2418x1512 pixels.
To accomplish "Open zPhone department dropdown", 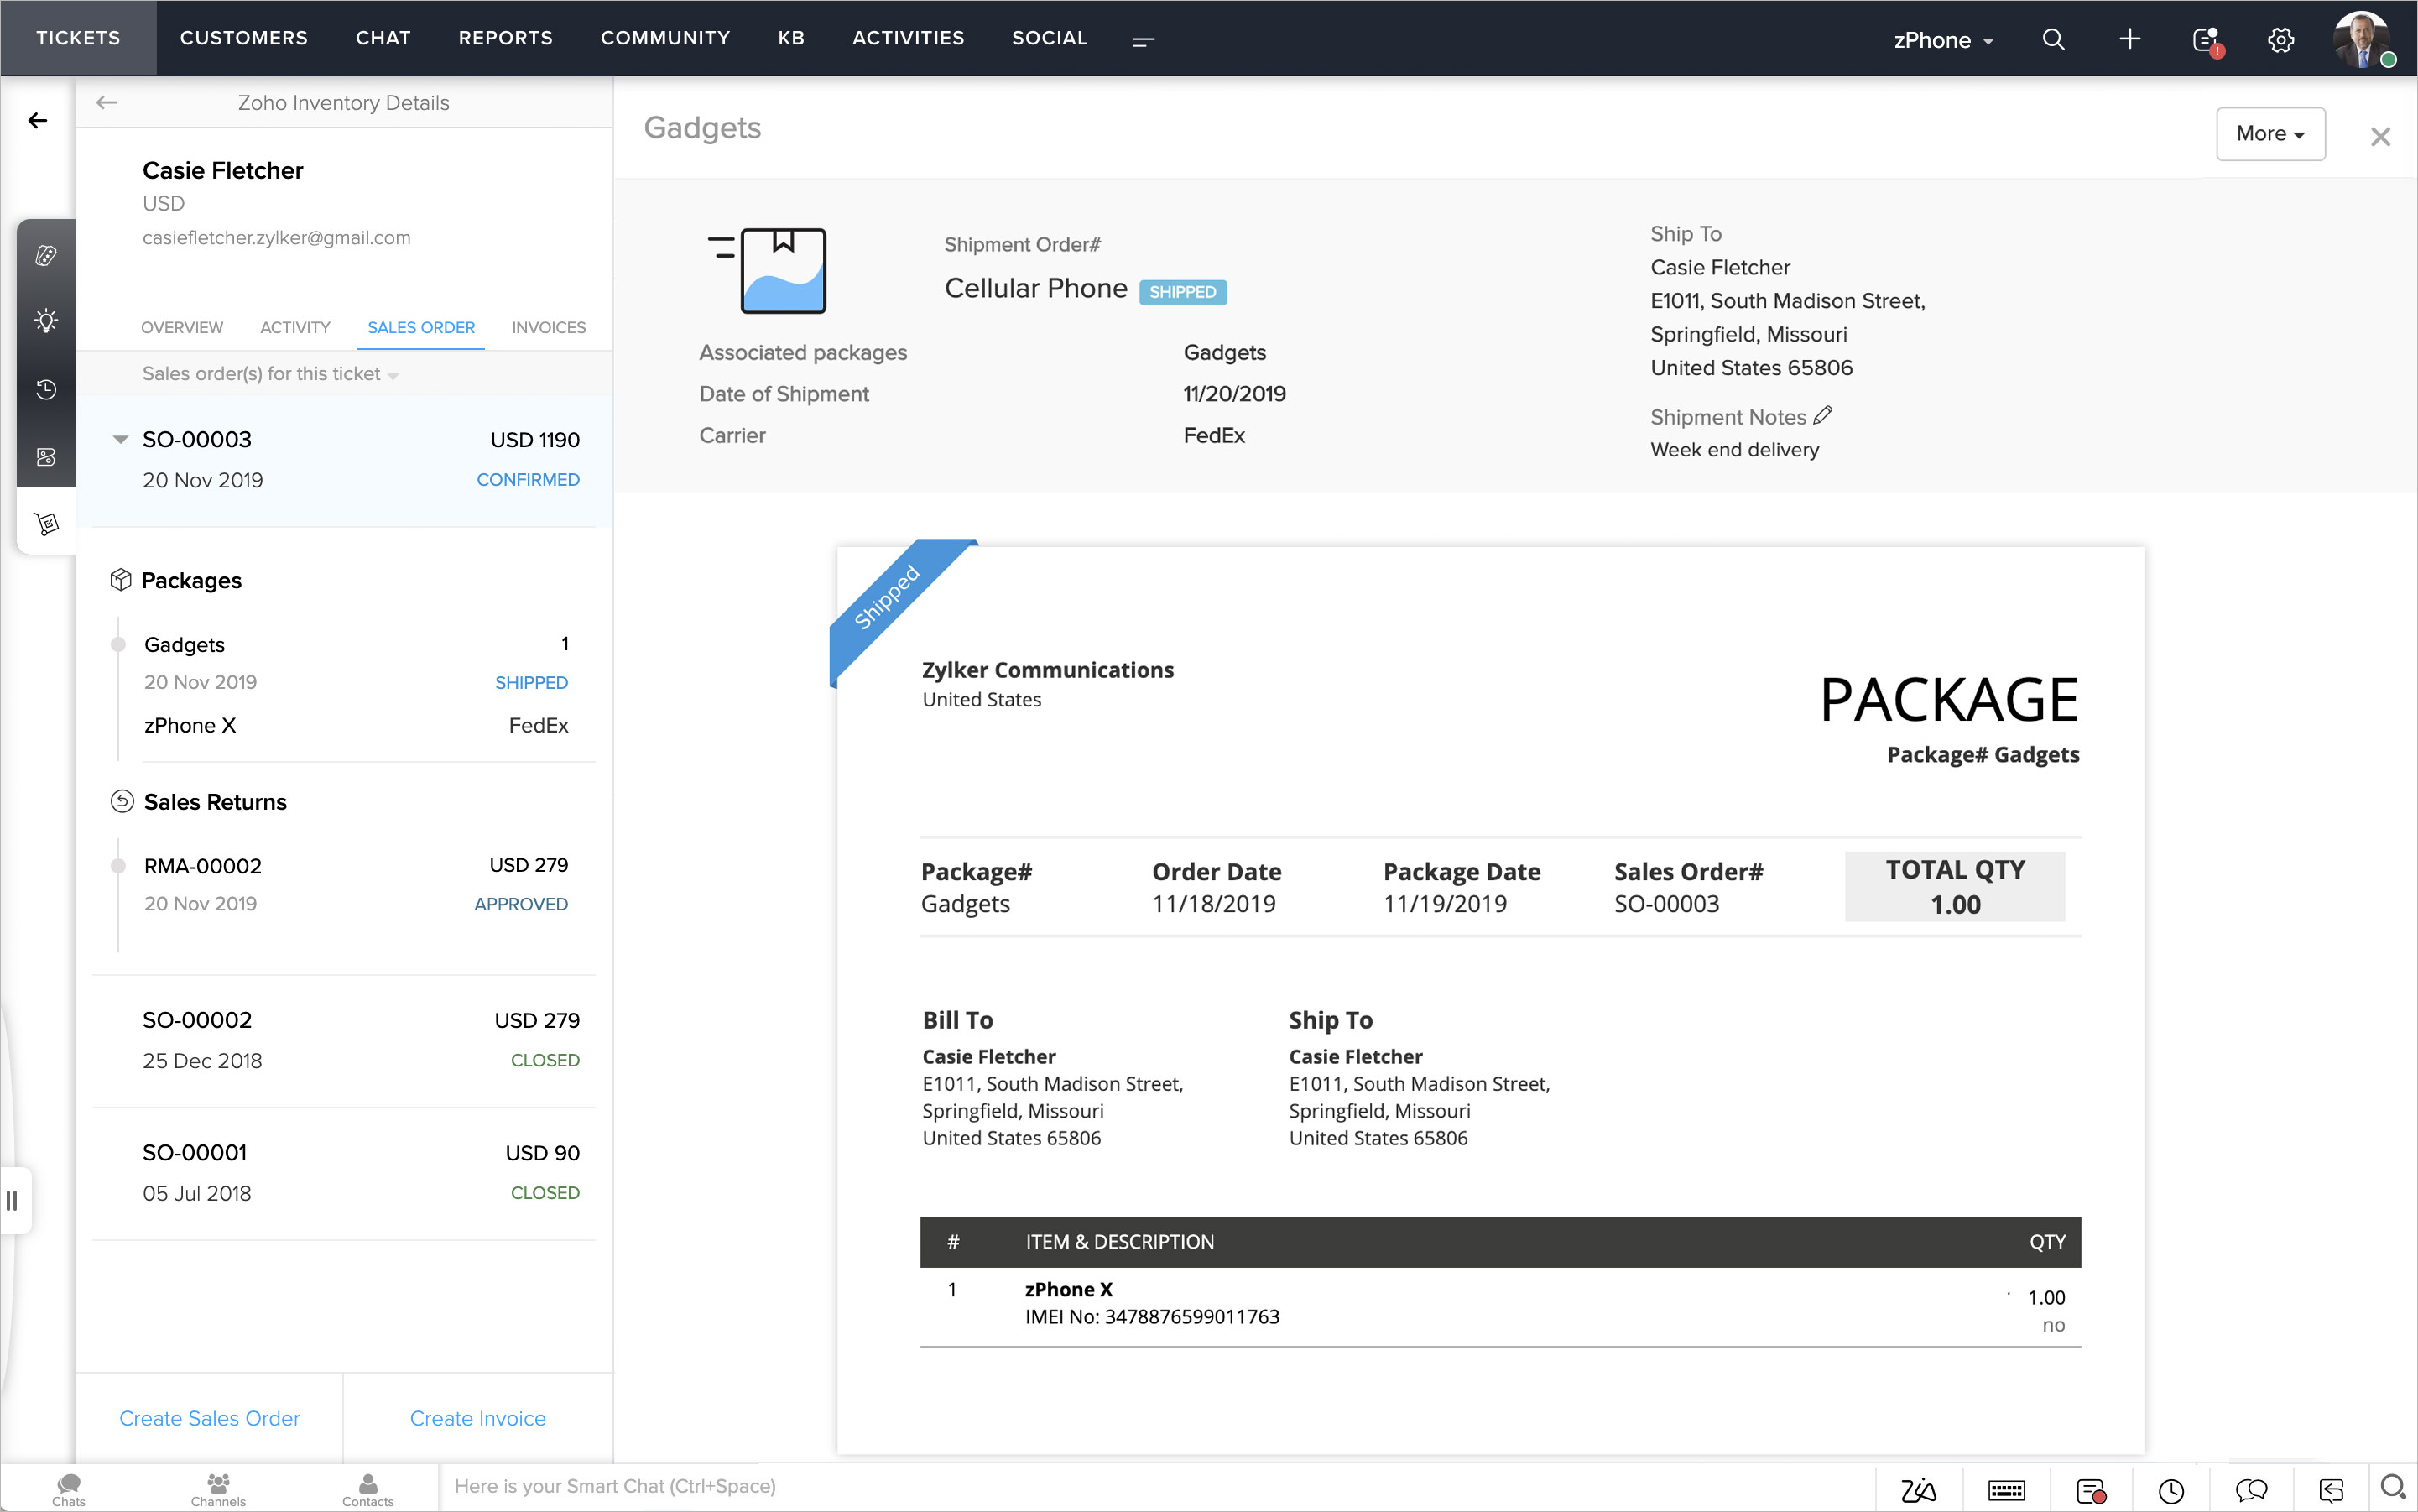I will [x=1942, y=40].
